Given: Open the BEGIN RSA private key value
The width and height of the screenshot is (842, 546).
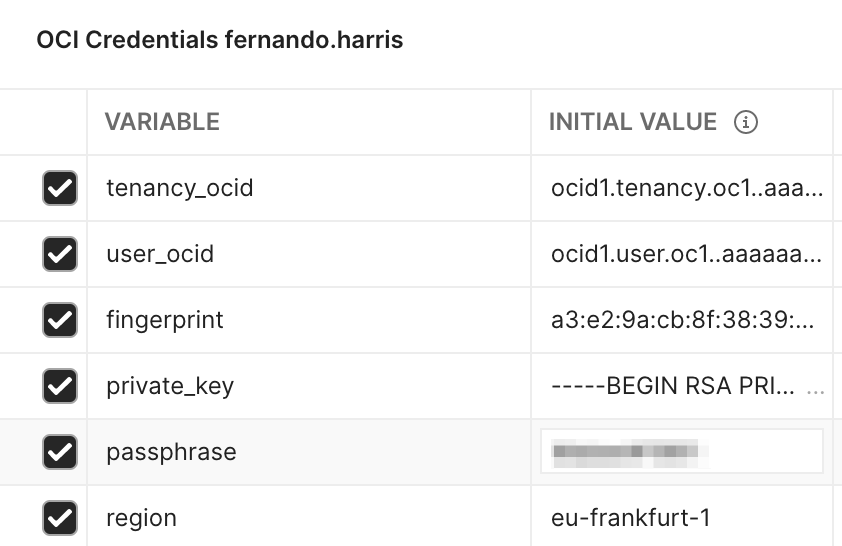Looking at the screenshot, I should coord(674,386).
